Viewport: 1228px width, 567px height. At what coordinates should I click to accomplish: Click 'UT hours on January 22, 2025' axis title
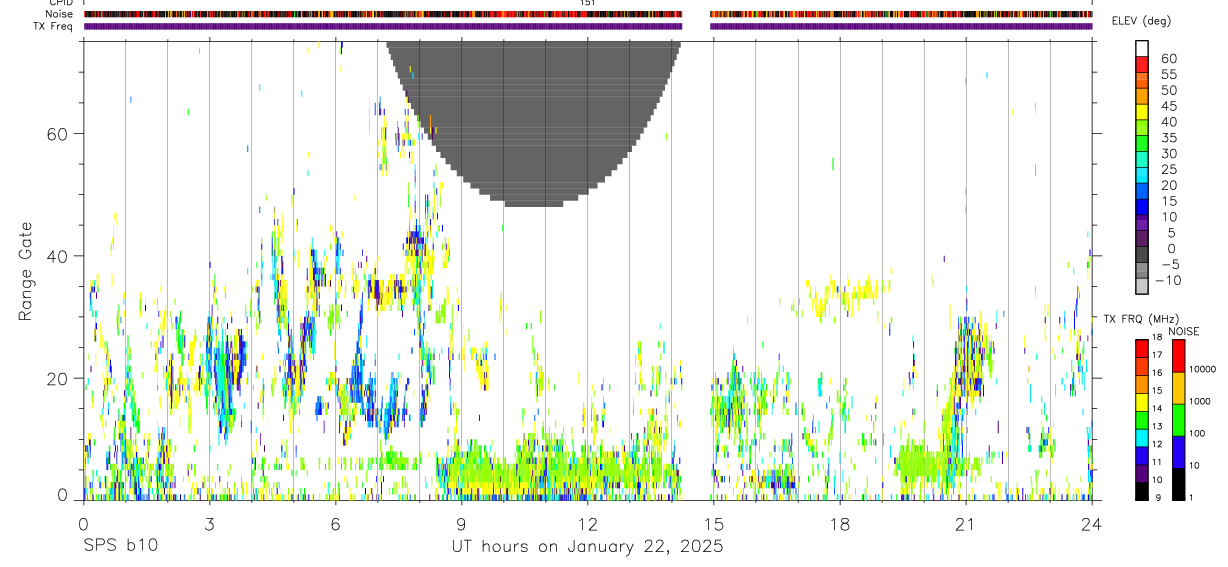586,547
